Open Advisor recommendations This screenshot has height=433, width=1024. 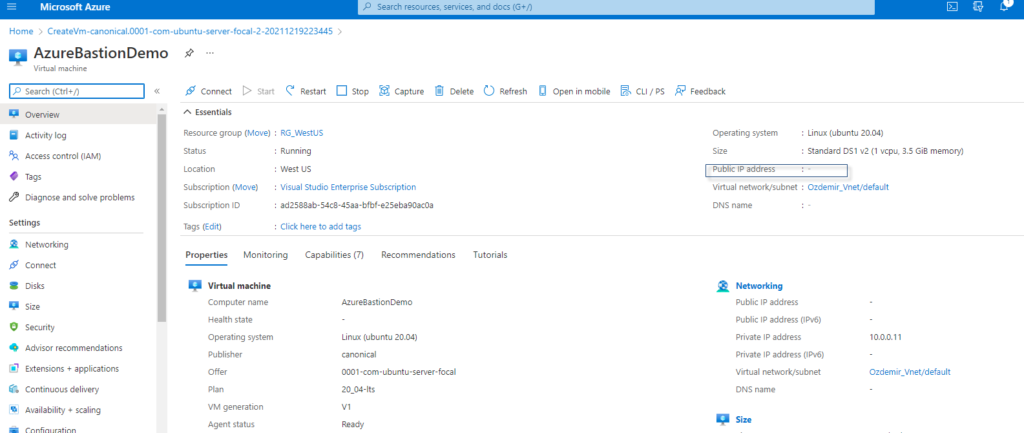point(73,348)
